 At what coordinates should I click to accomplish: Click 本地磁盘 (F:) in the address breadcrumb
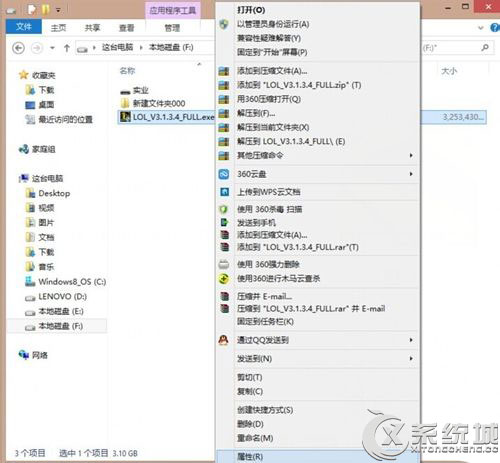[x=171, y=47]
